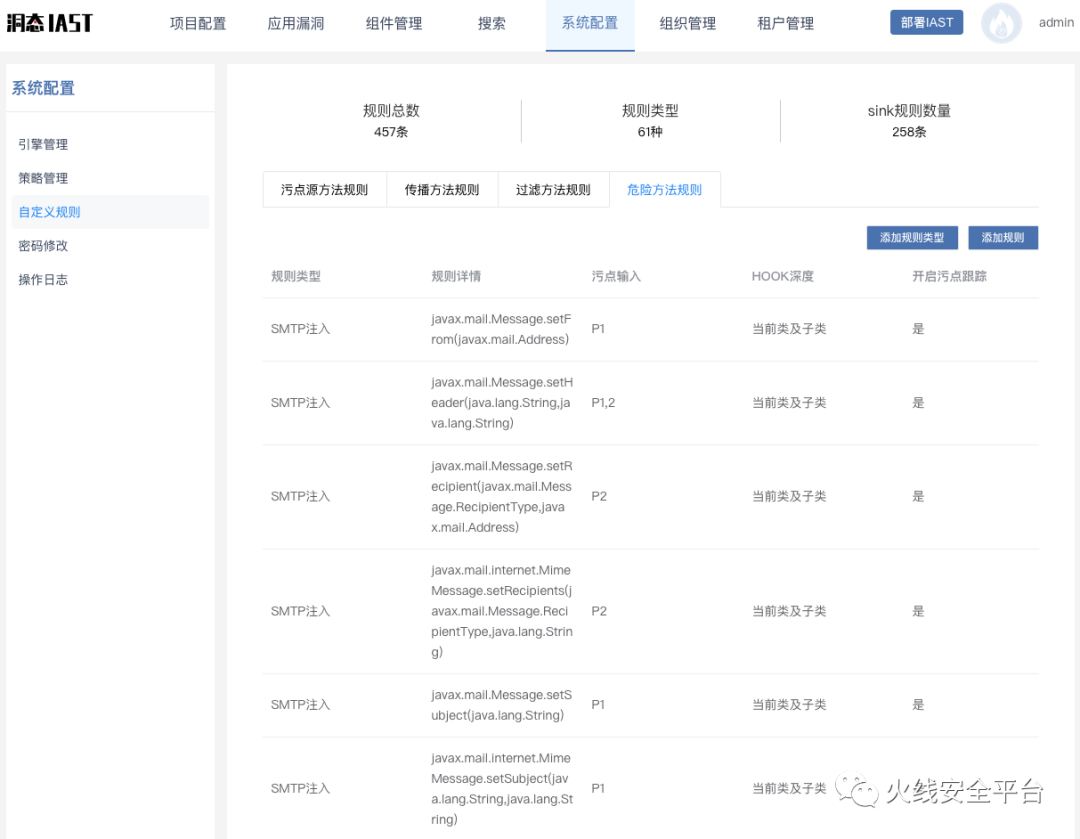Viewport: 1080px width, 839px height.
Task: Open the admin flame avatar icon
Action: pyautogui.click(x=1001, y=24)
